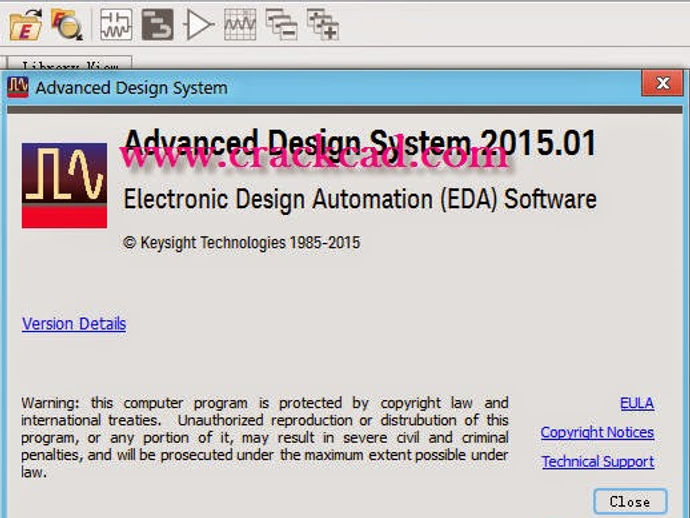The image size is (690, 518).
Task: Click the hide all windows icon
Action: click(x=281, y=25)
